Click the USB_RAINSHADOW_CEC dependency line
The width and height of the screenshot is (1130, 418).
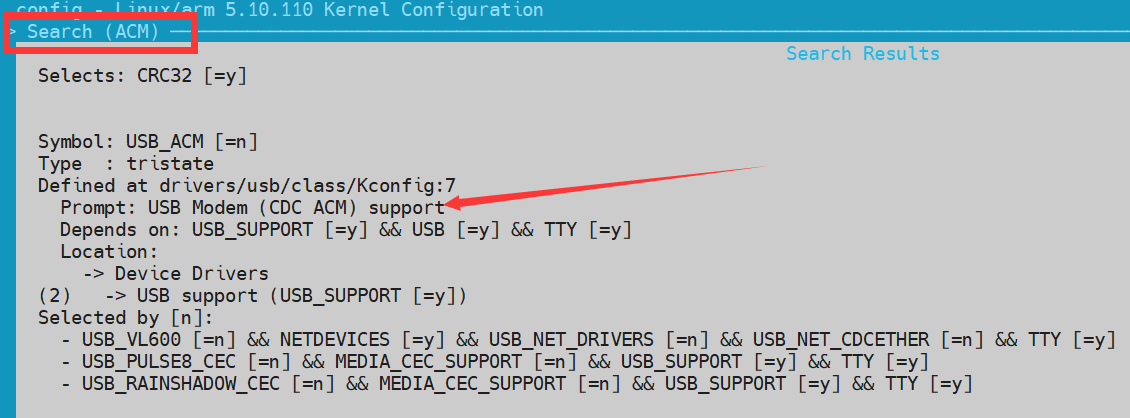[517, 384]
